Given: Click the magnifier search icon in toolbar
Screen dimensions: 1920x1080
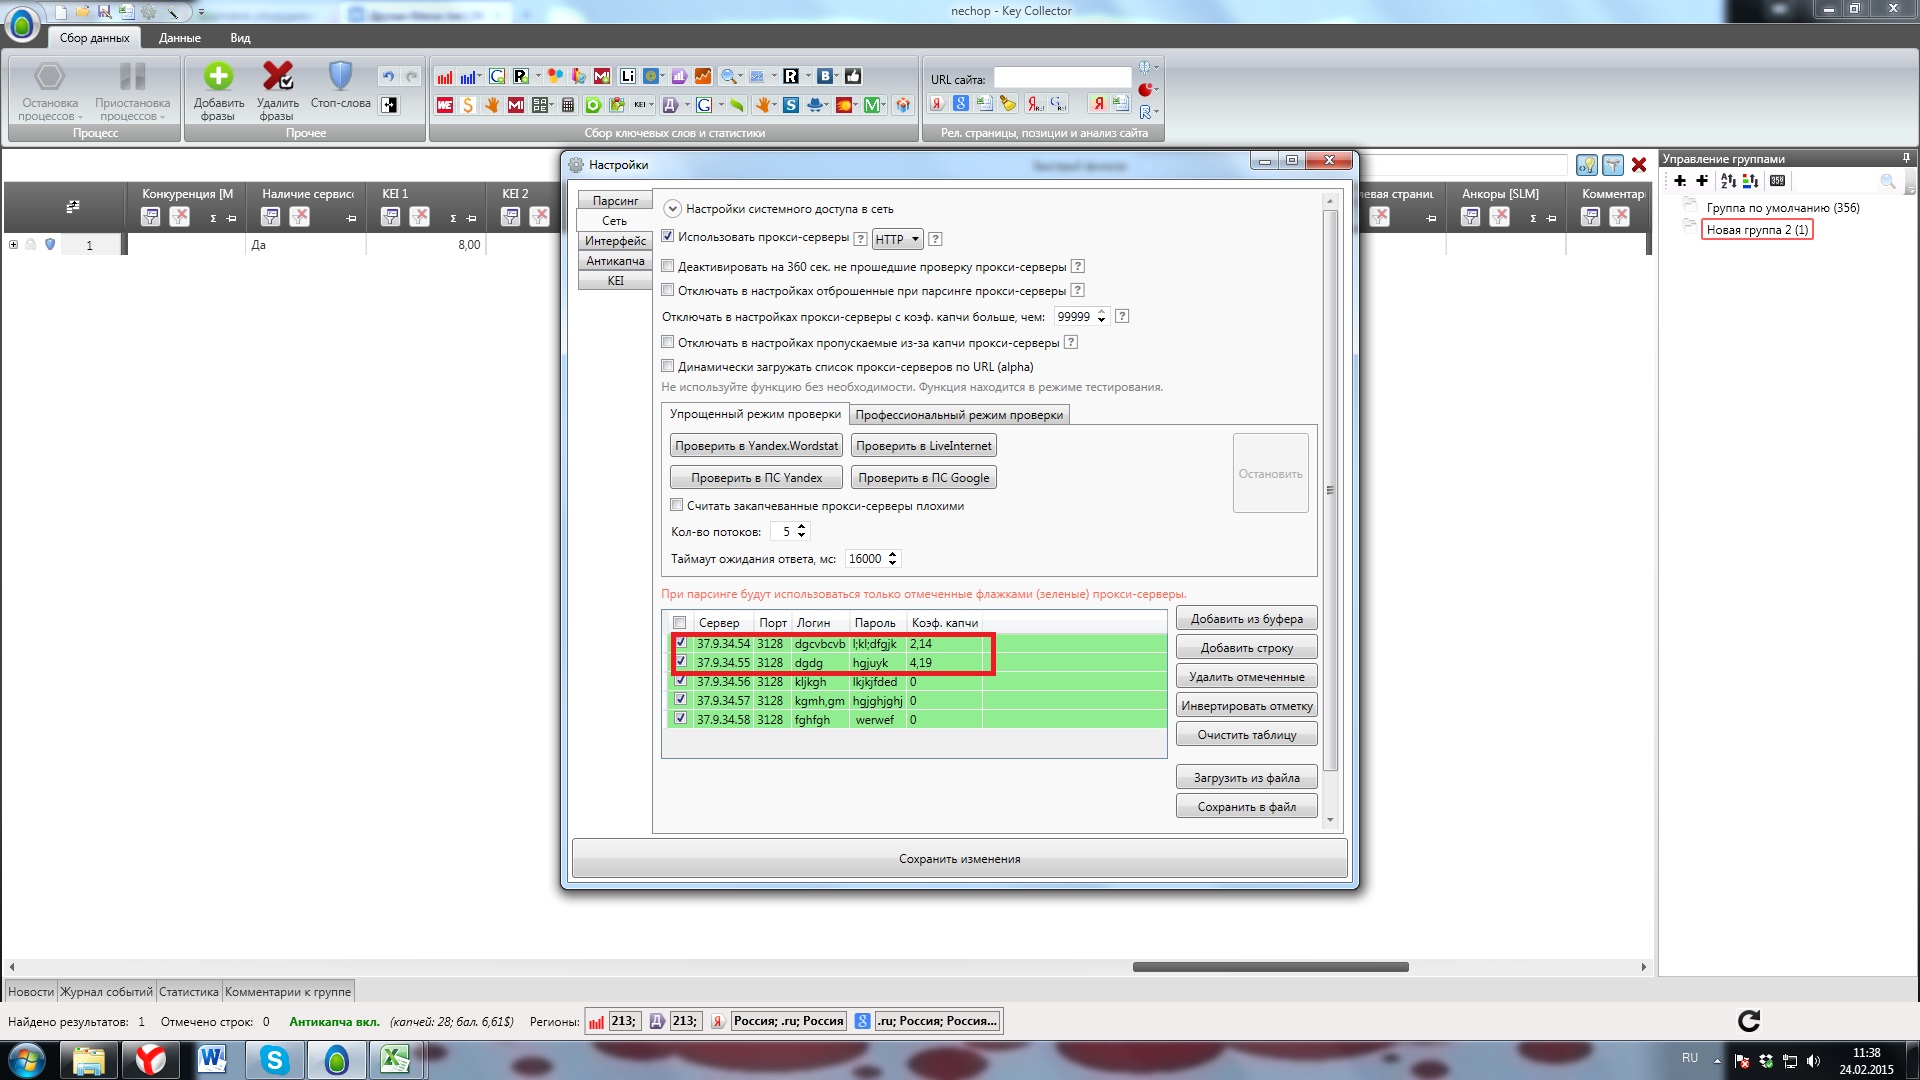Looking at the screenshot, I should (x=728, y=76).
